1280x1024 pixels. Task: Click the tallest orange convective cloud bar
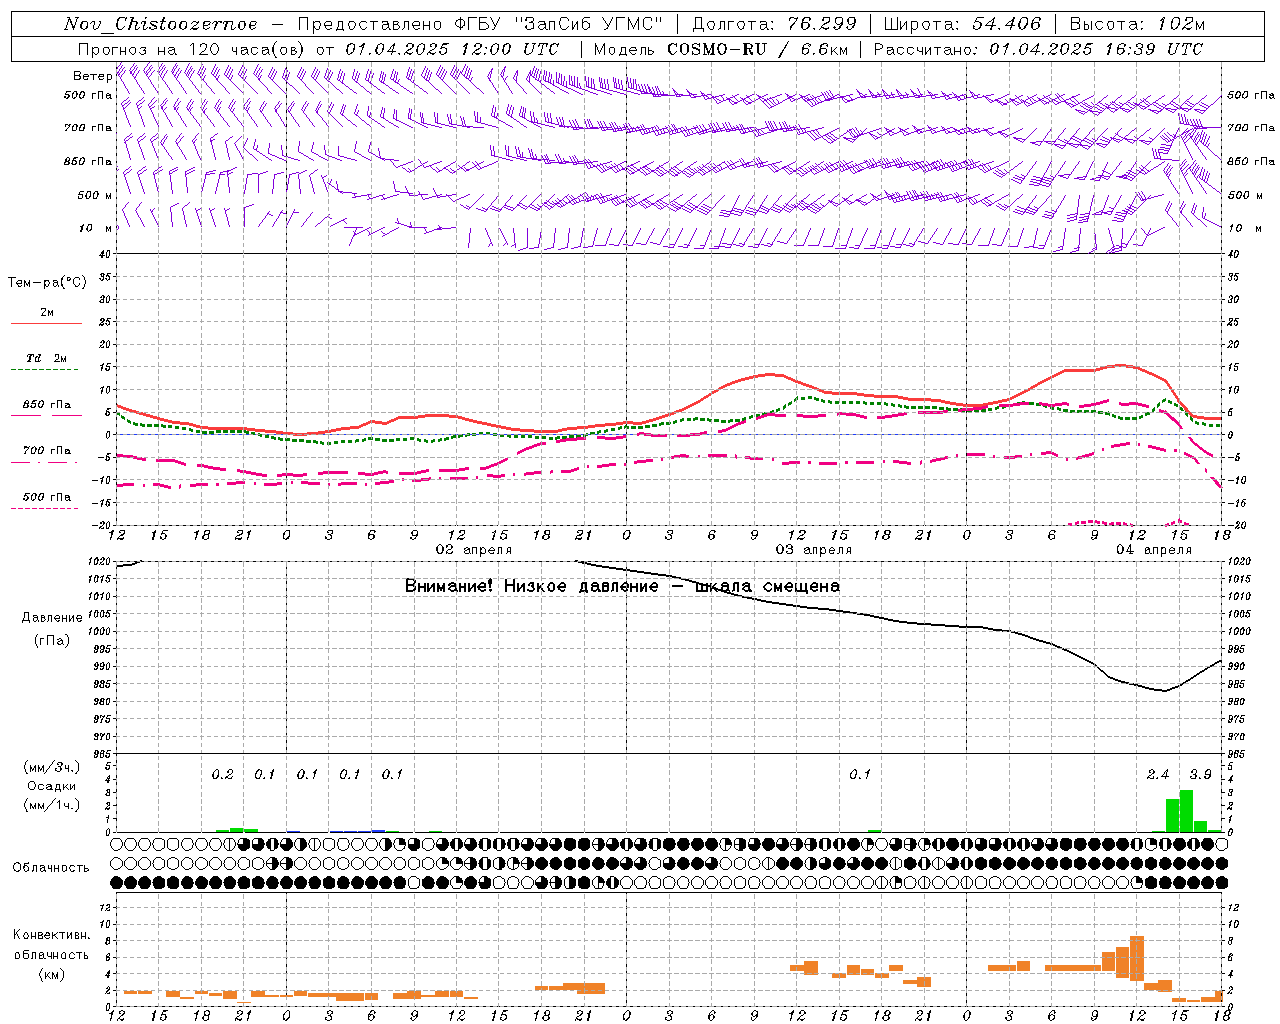coord(1136,958)
